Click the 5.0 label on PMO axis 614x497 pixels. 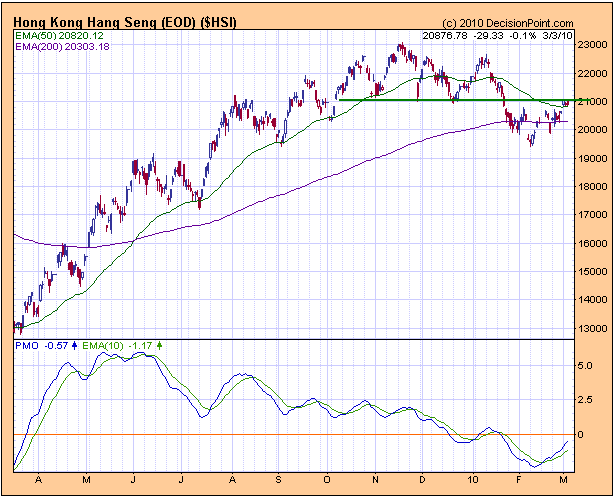(x=586, y=366)
